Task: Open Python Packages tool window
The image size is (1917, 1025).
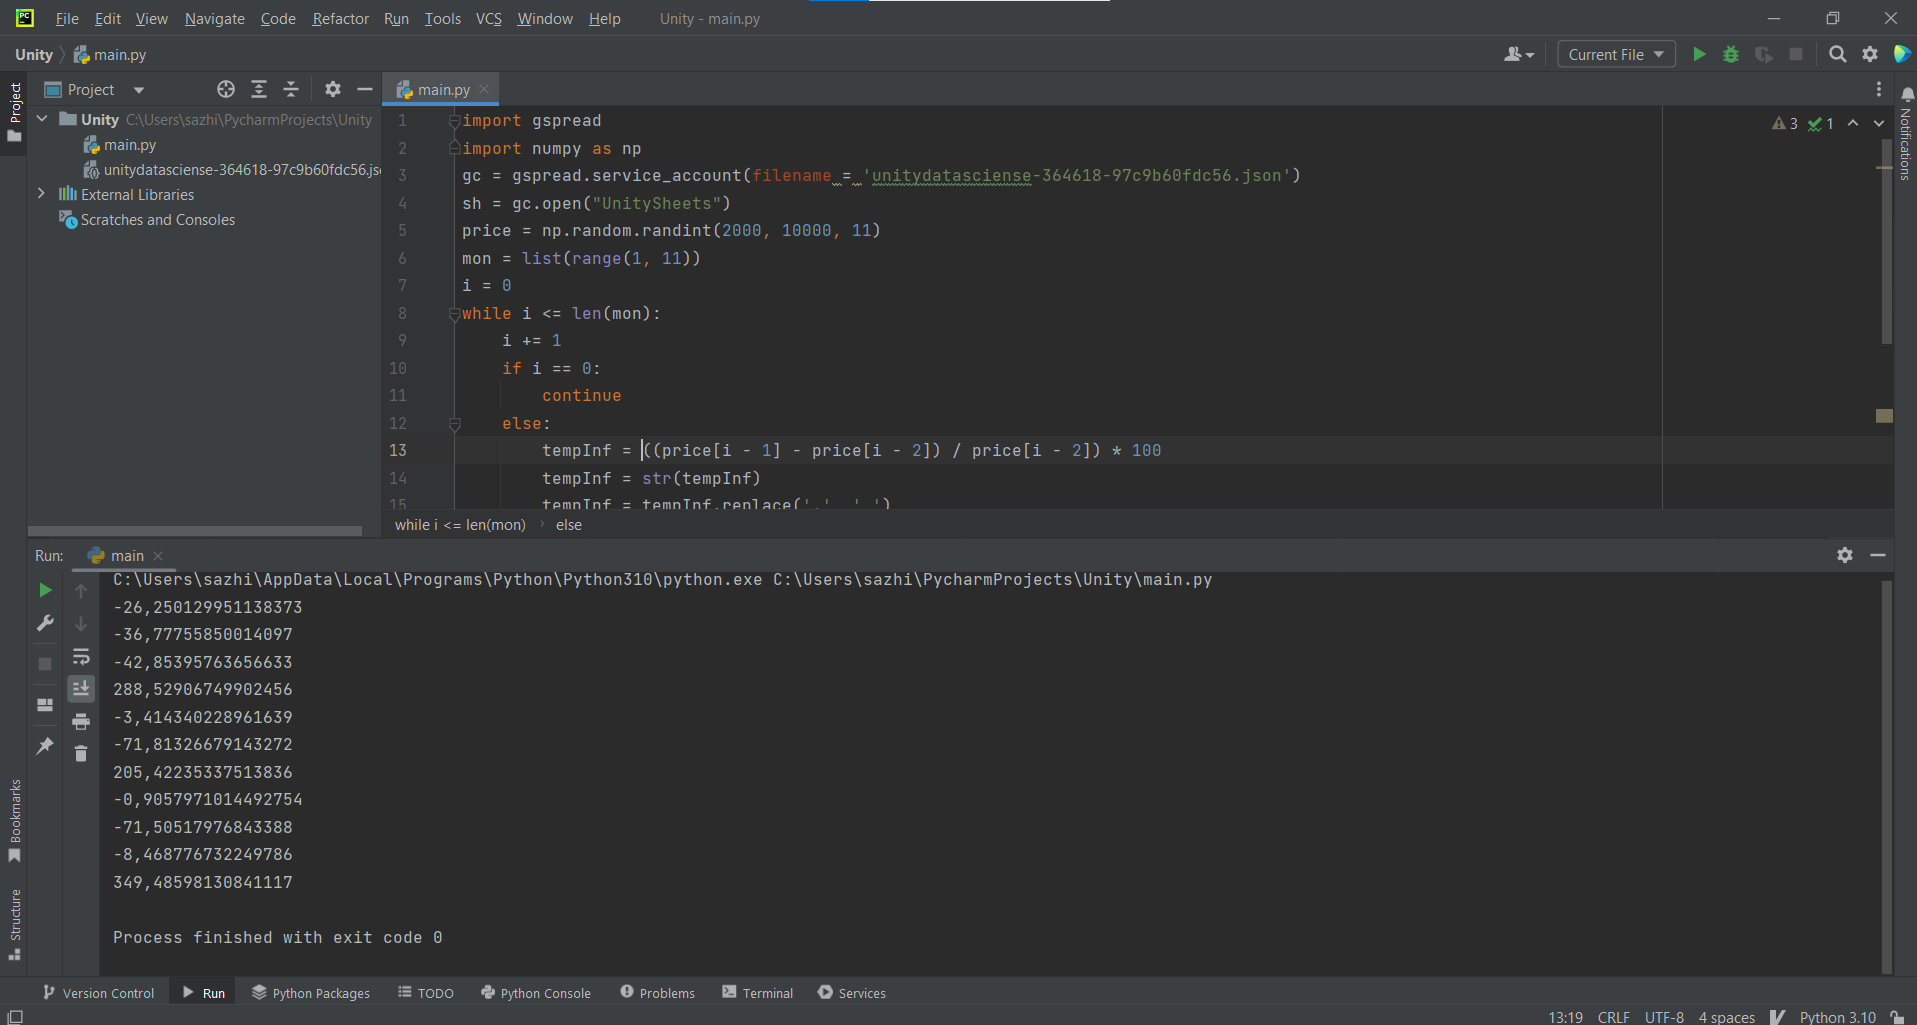Action: pos(311,992)
